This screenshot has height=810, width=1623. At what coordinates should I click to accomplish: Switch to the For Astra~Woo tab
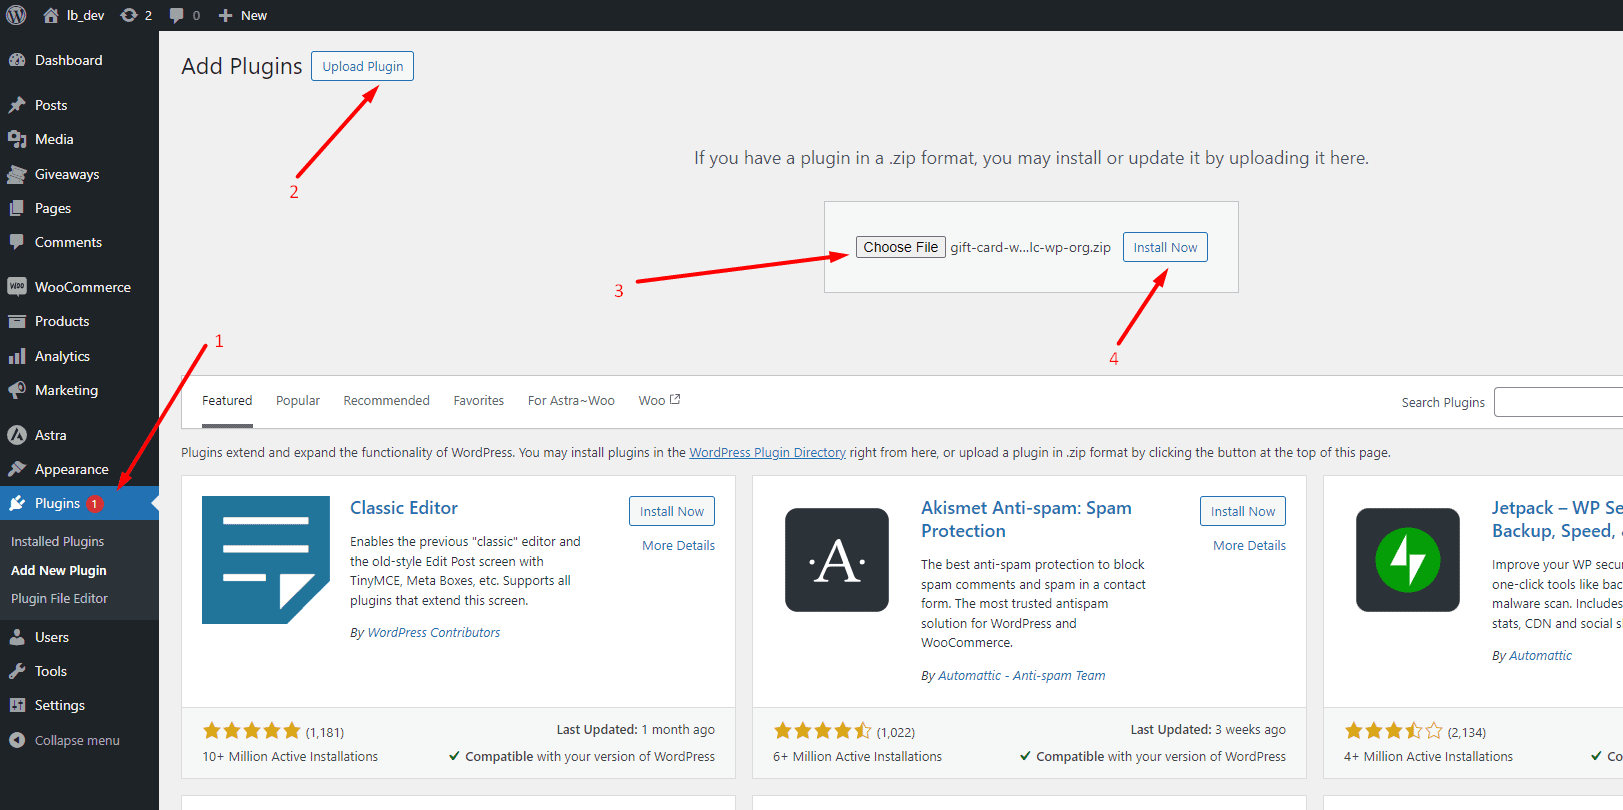pos(571,401)
